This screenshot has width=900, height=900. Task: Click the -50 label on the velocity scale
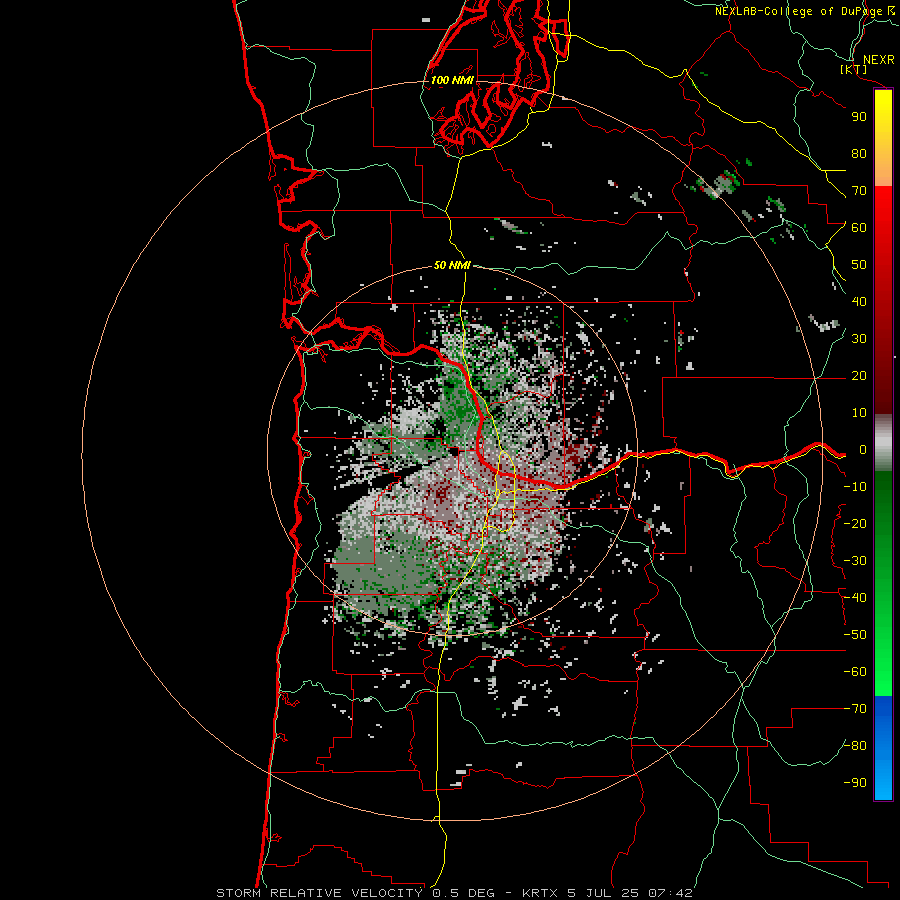(855, 635)
